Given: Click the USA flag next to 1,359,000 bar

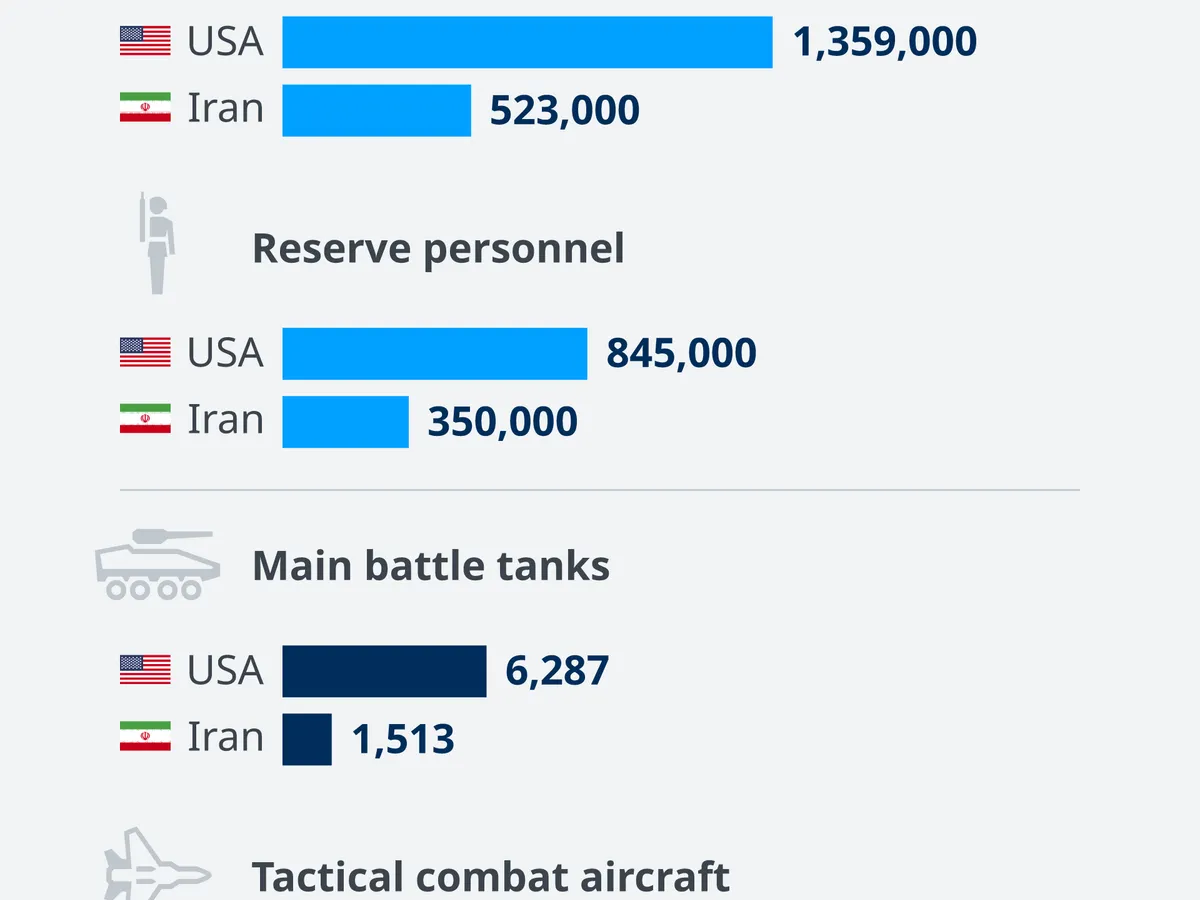Looking at the screenshot, I should (x=145, y=41).
